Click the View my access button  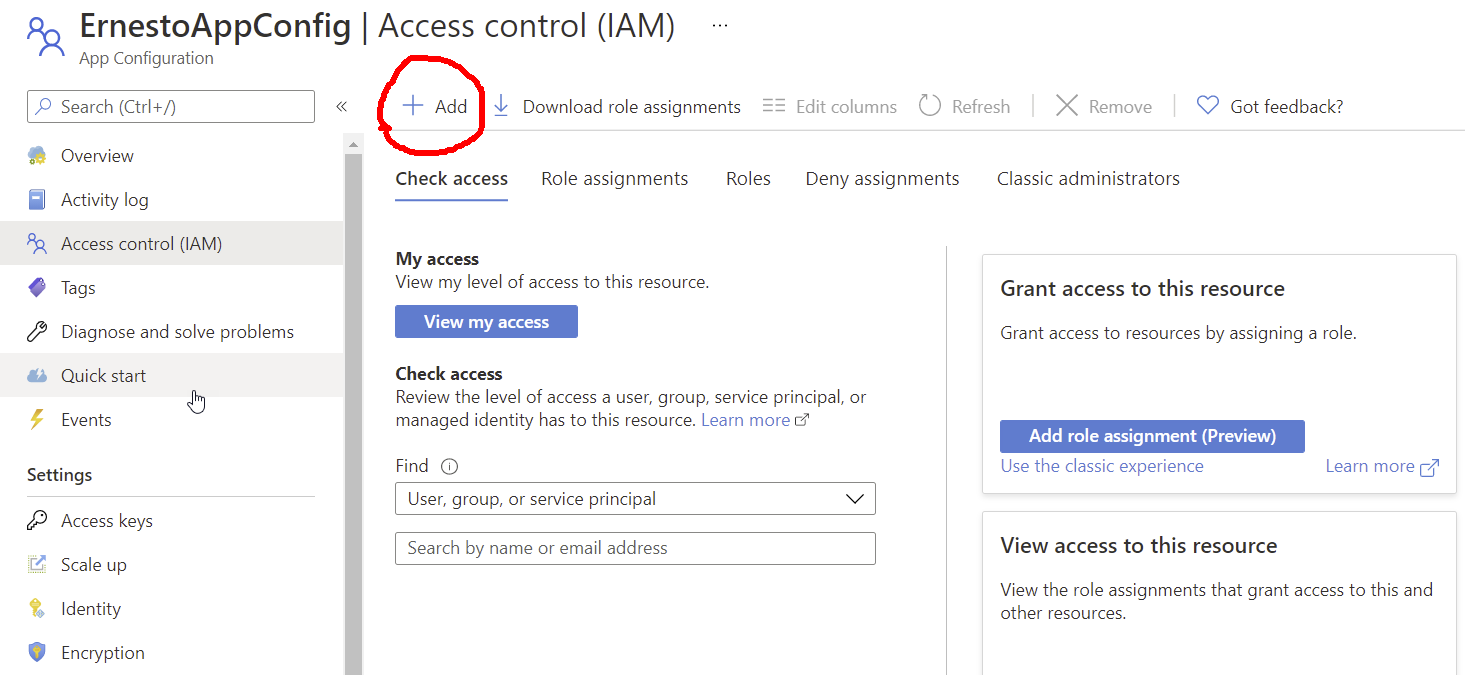coord(486,322)
